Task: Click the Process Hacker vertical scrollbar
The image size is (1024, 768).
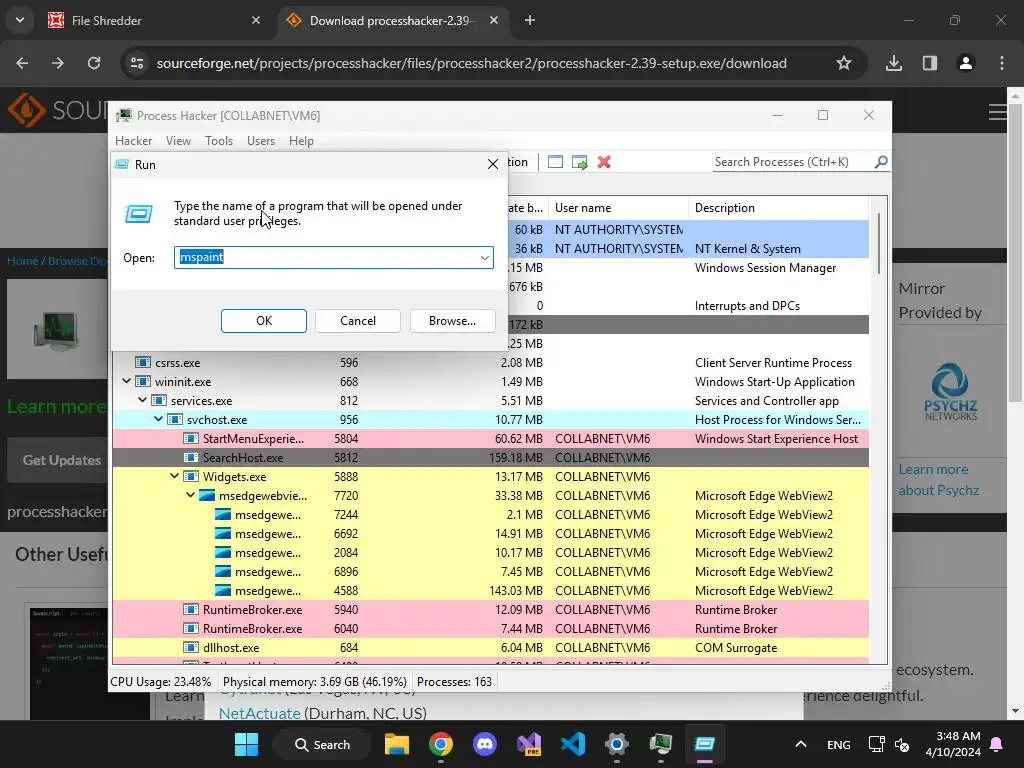Action: pos(879,243)
